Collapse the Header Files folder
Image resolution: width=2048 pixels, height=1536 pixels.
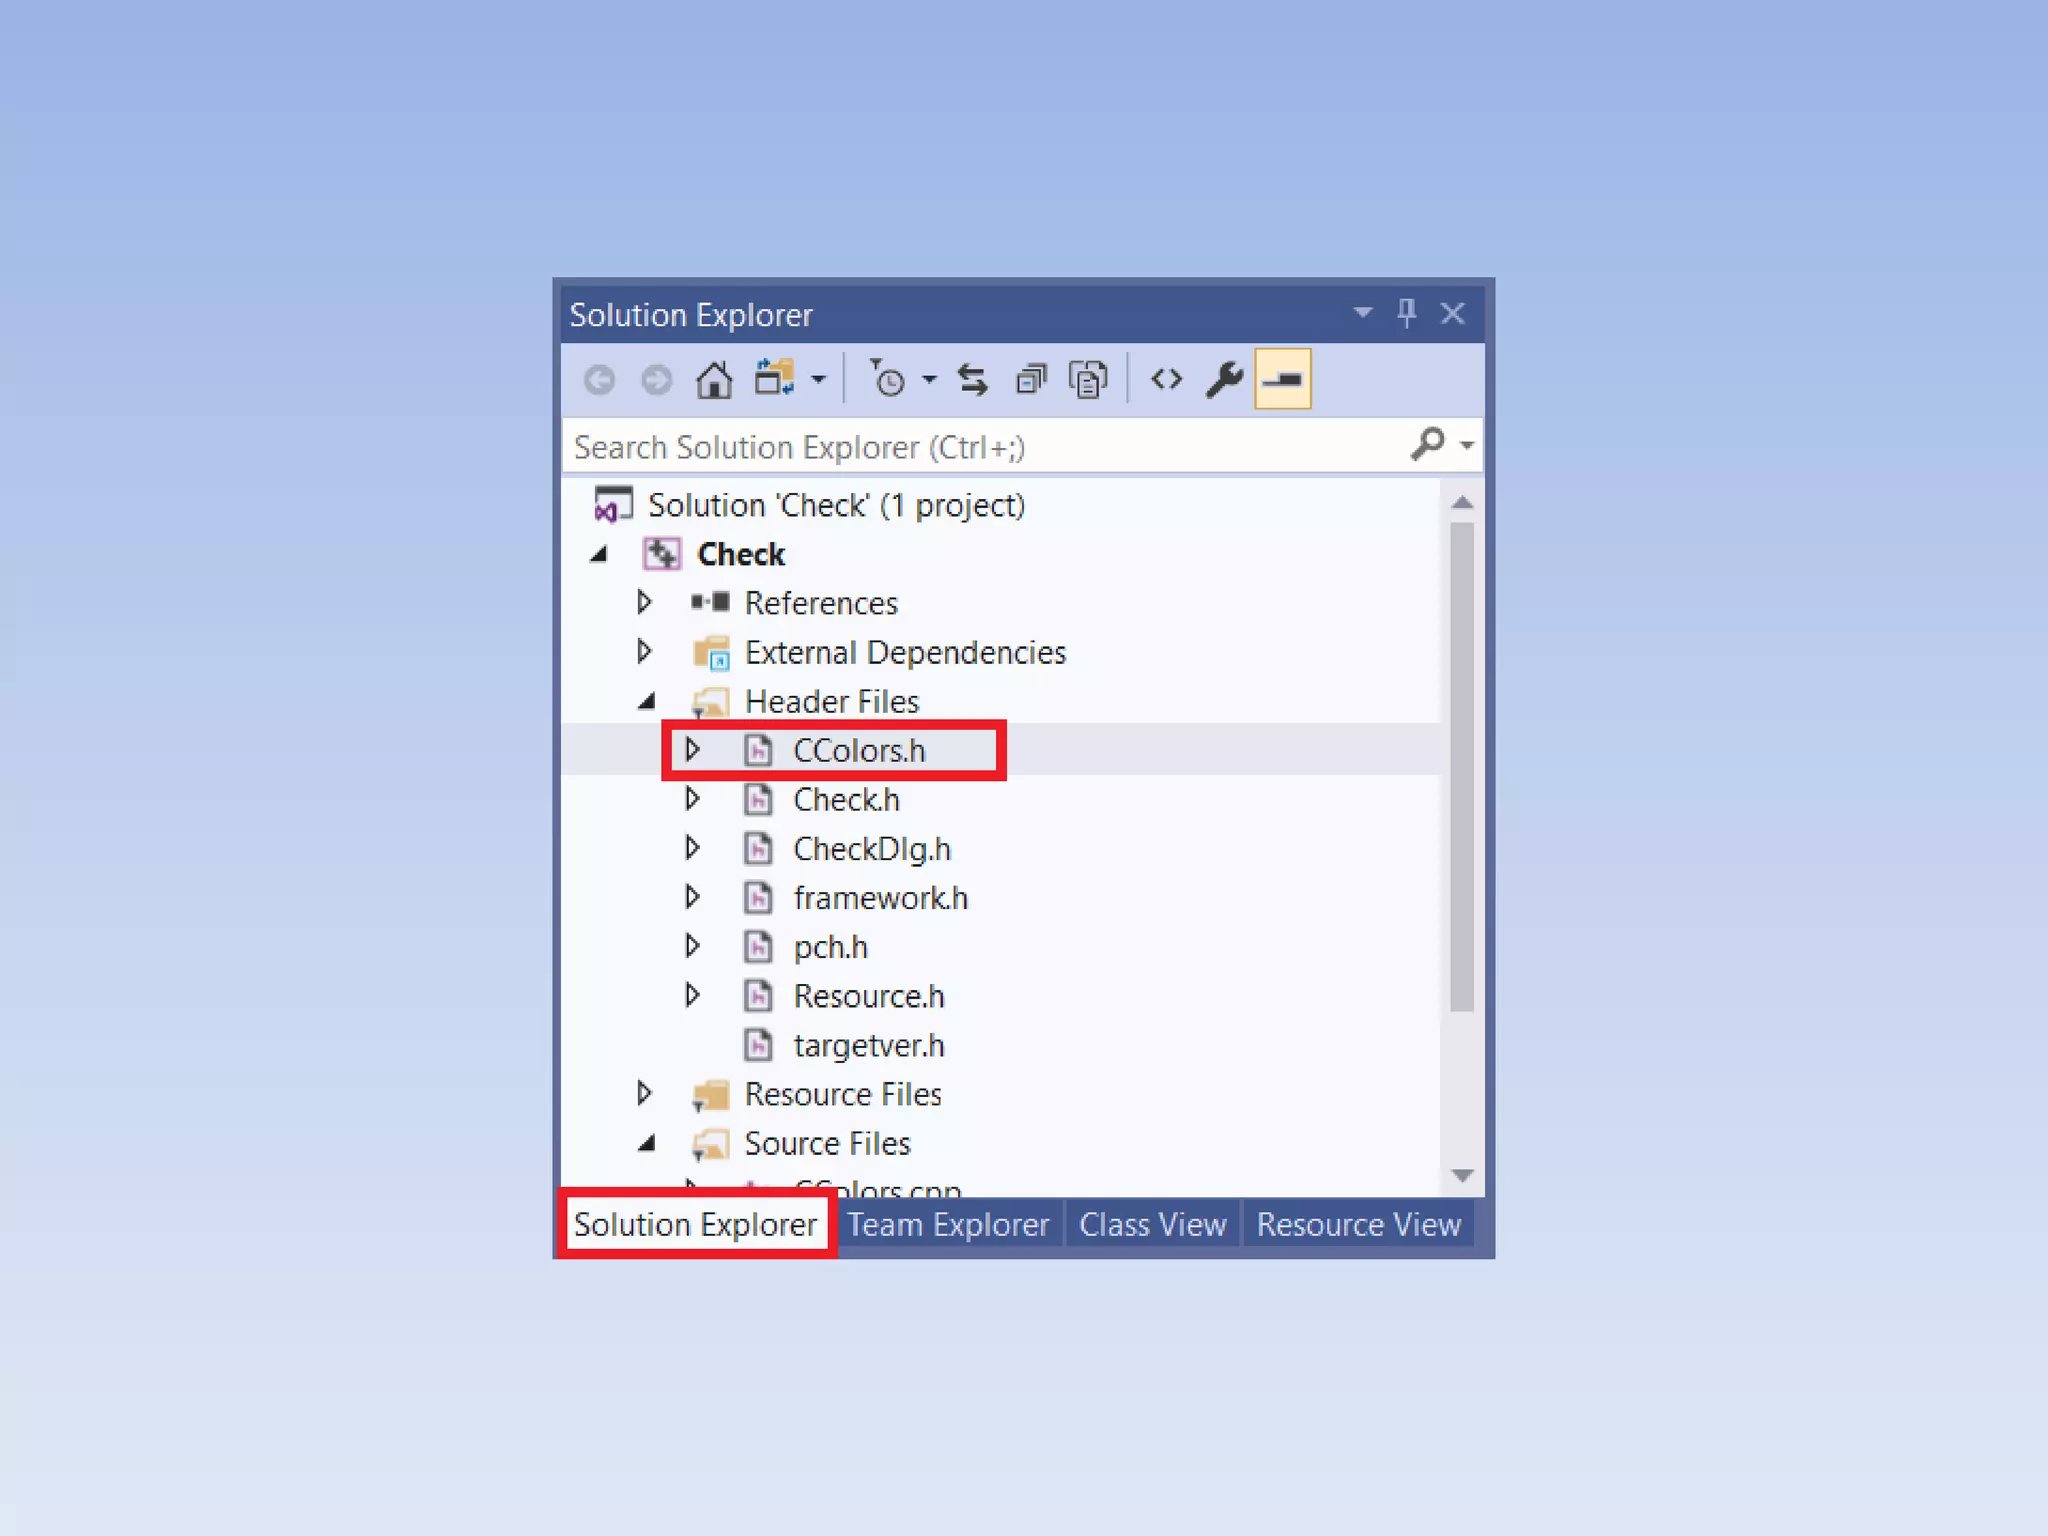[647, 701]
